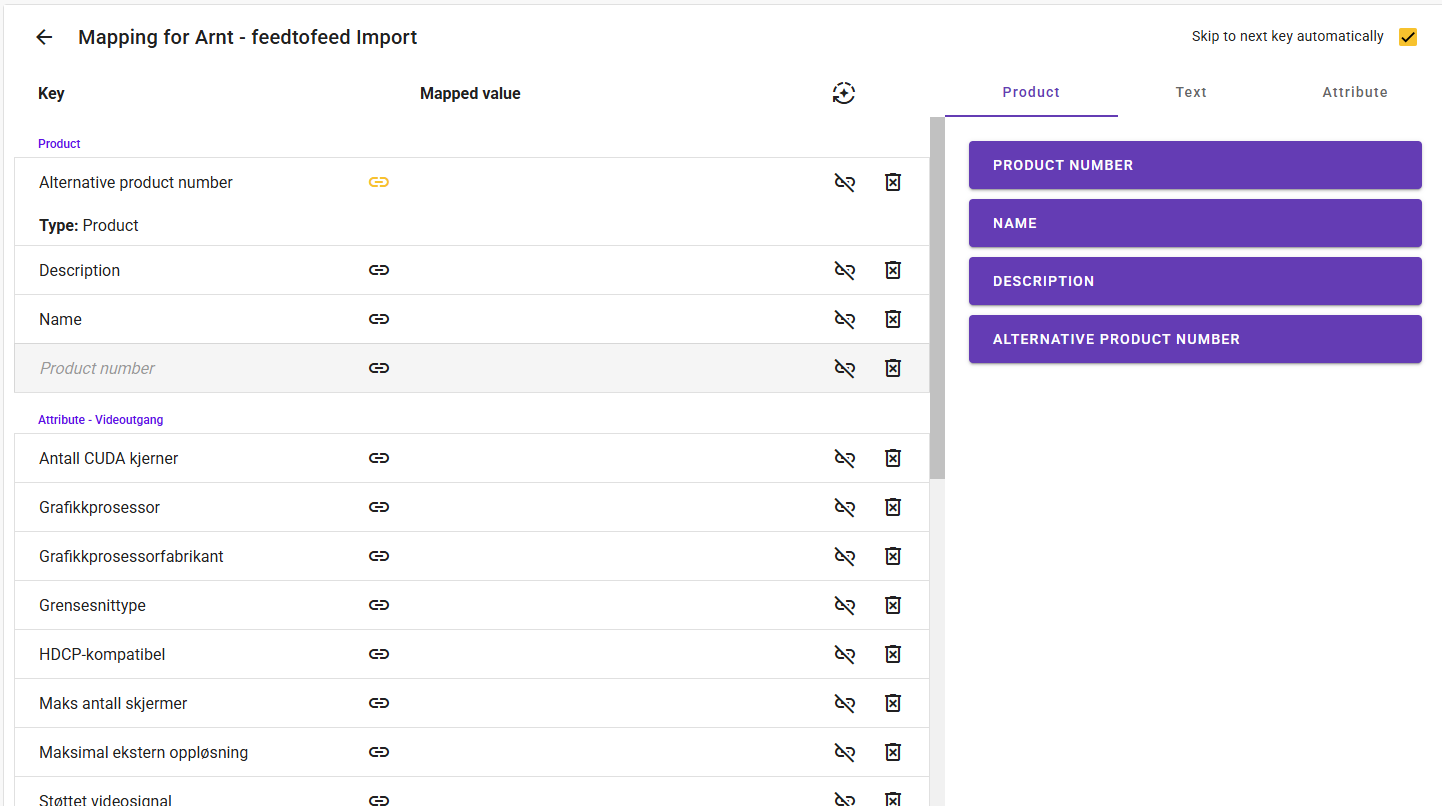The height and width of the screenshot is (806, 1442).
Task: Delete the Name key row
Action: 893,319
